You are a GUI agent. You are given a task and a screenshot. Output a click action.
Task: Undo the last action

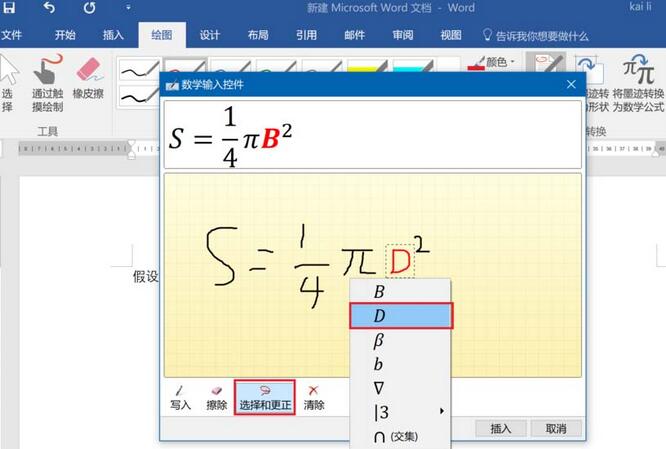(x=49, y=8)
